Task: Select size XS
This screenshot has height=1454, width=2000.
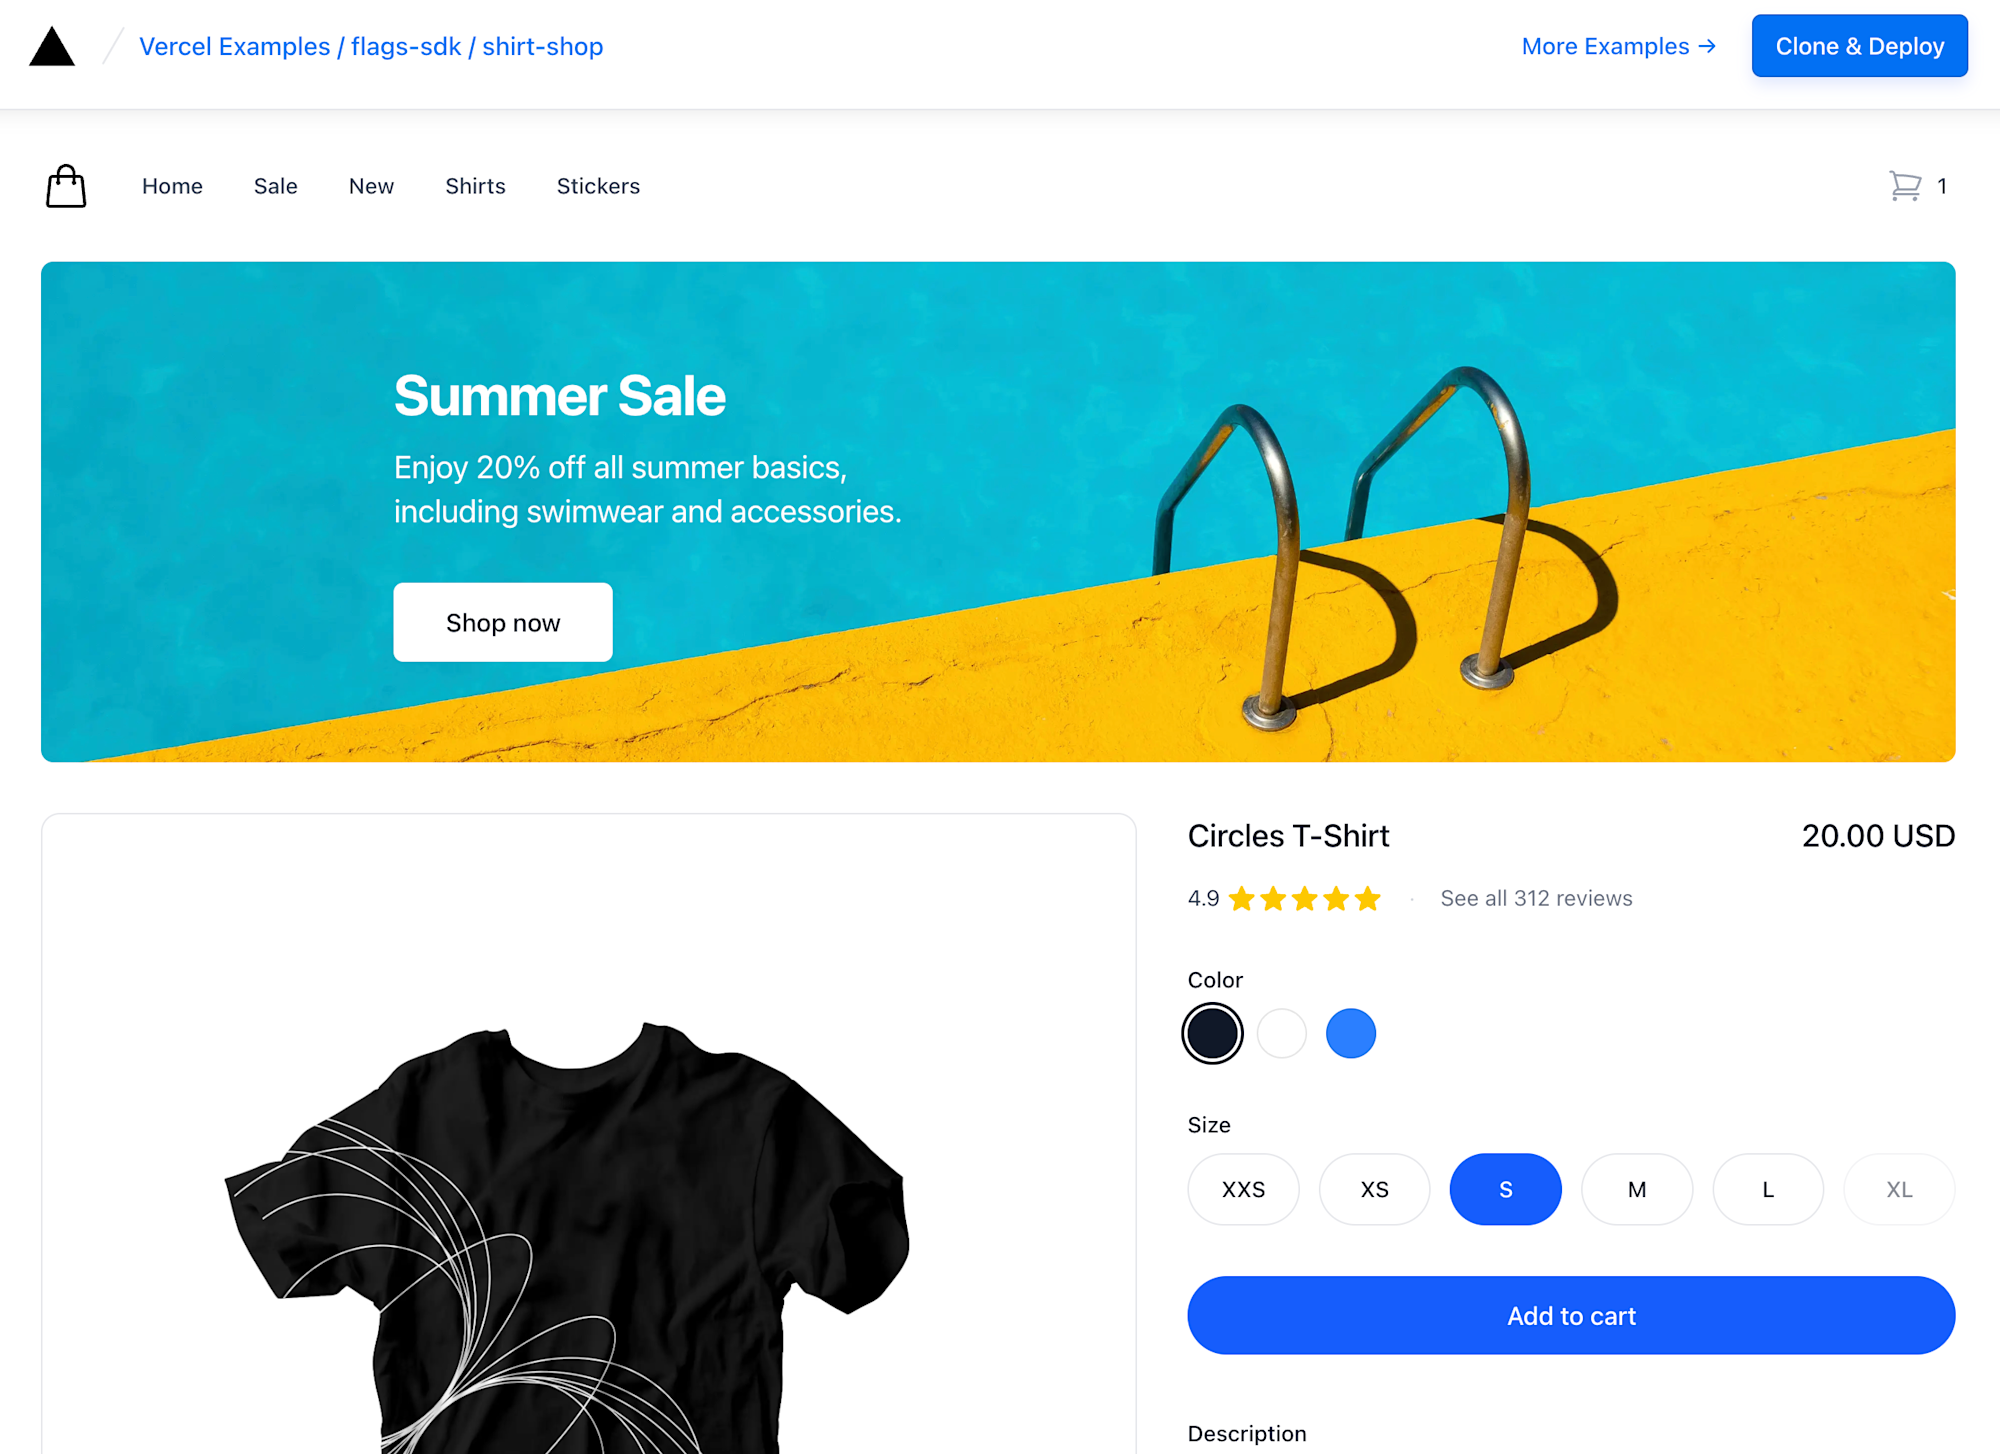Action: 1374,1190
